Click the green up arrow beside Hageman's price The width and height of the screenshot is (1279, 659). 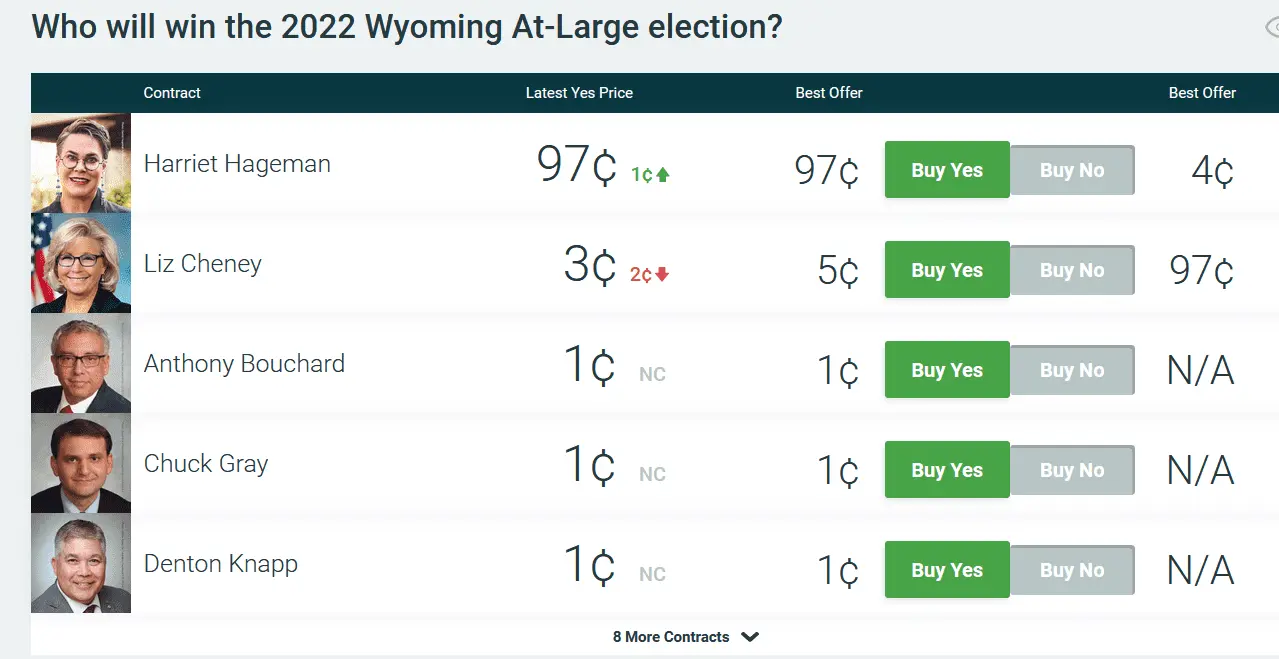pyautogui.click(x=663, y=175)
